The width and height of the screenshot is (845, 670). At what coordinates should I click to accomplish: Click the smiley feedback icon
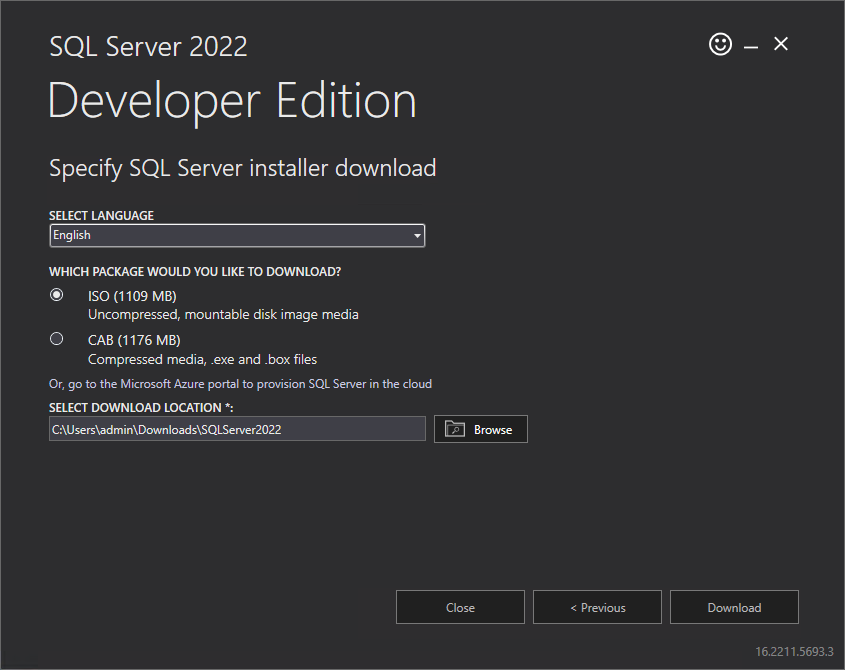pos(720,44)
